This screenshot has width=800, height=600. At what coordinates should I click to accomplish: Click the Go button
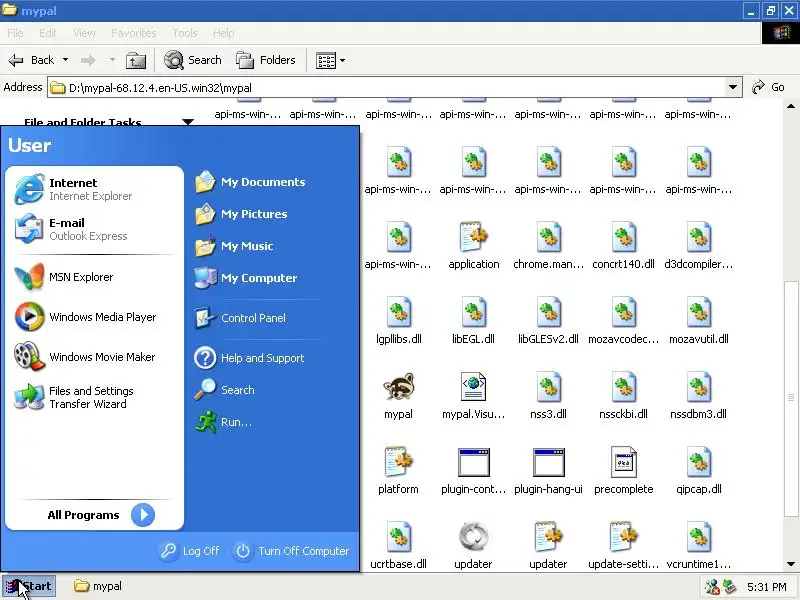768,87
